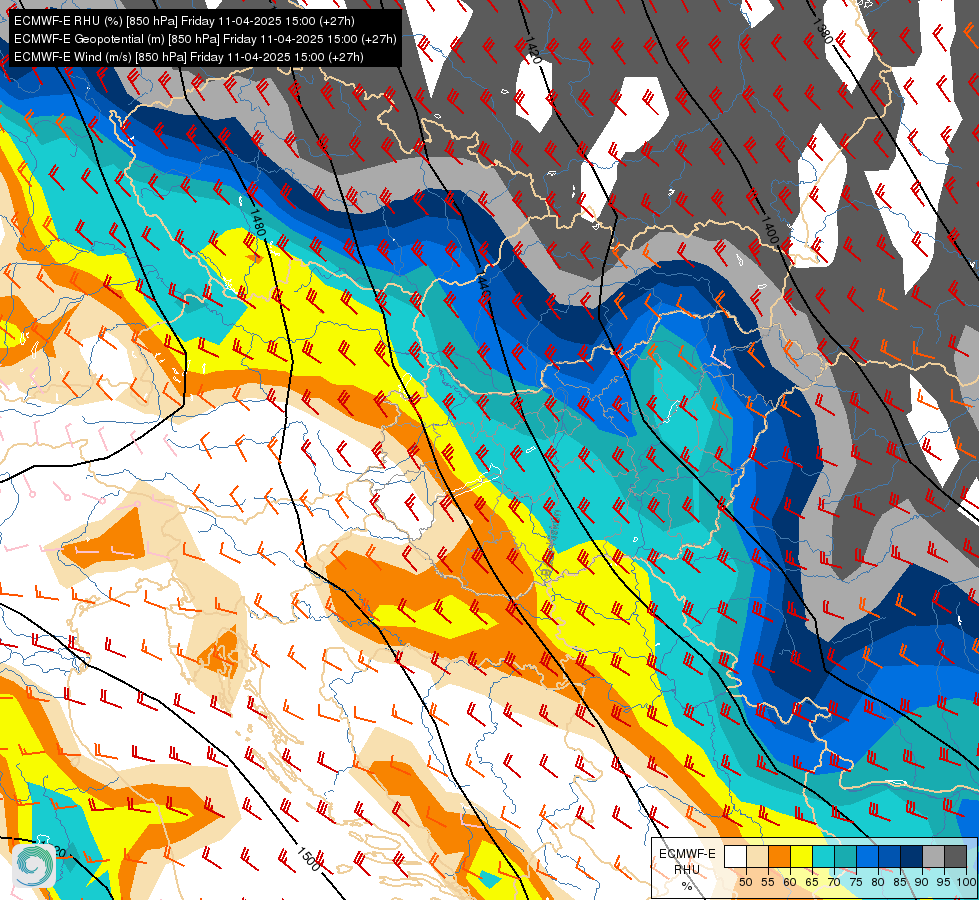979x900 pixels.
Task: Click the 1400 geopotential contour label
Action: (769, 229)
